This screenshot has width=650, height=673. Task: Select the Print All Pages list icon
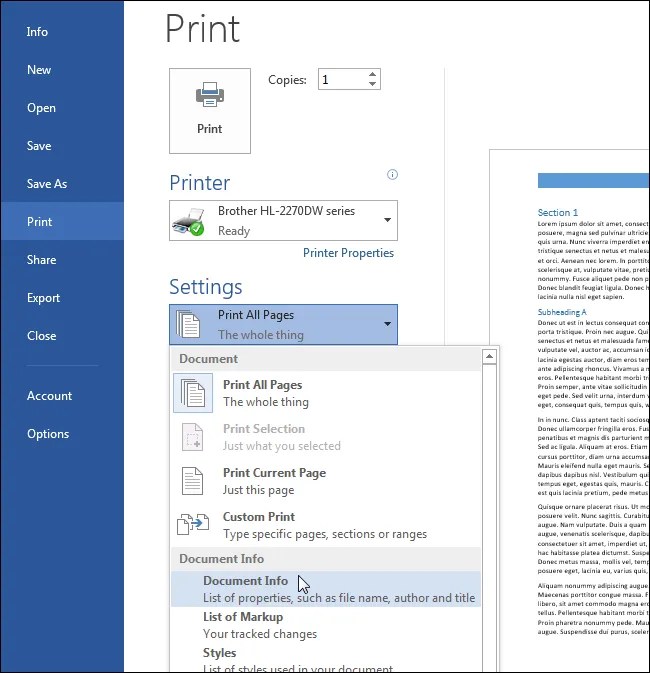point(193,393)
